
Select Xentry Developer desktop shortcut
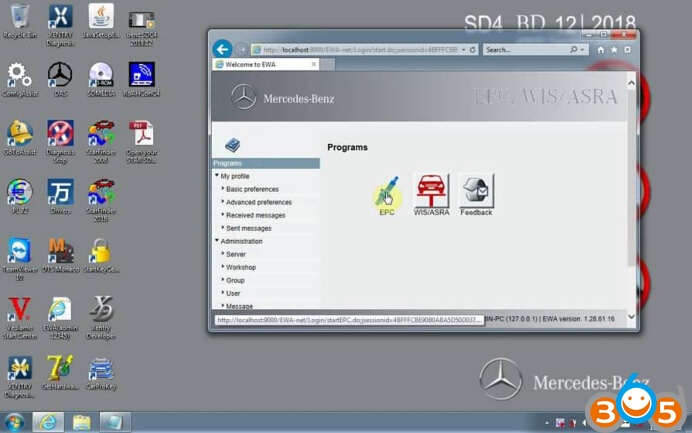[x=101, y=318]
